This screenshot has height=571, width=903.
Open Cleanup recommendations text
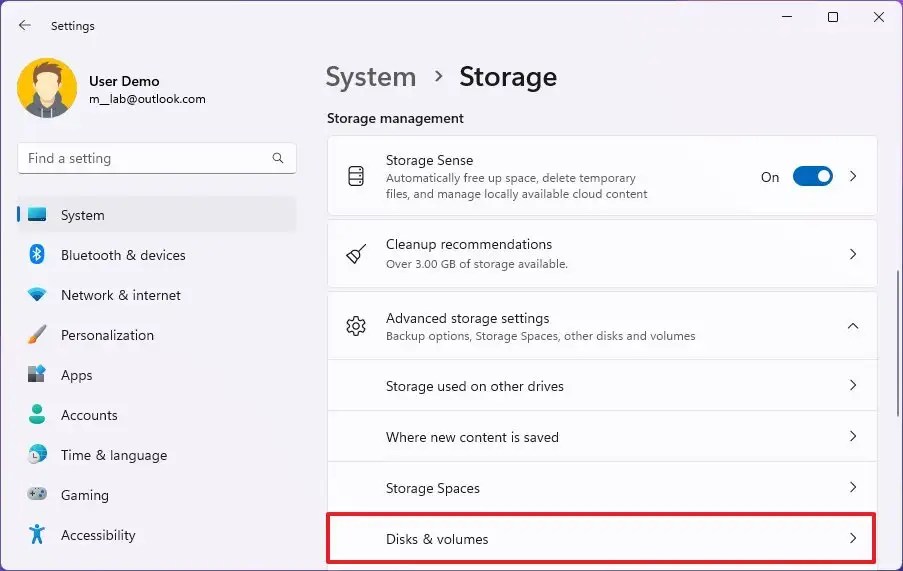[469, 244]
